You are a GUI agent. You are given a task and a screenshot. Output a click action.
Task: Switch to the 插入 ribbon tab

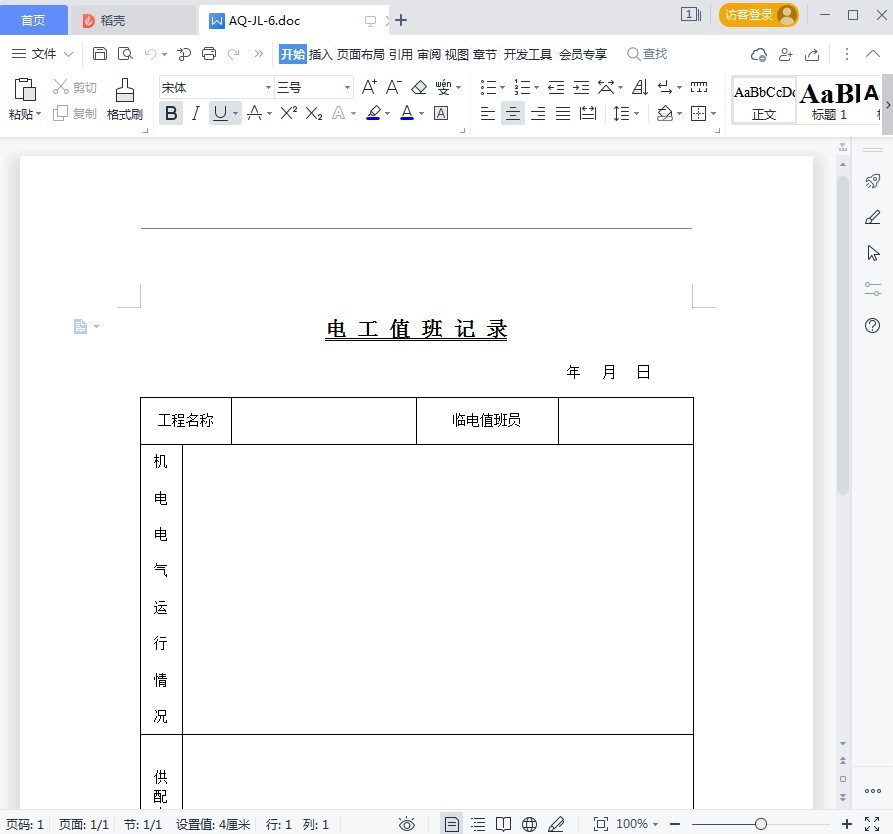pos(320,54)
